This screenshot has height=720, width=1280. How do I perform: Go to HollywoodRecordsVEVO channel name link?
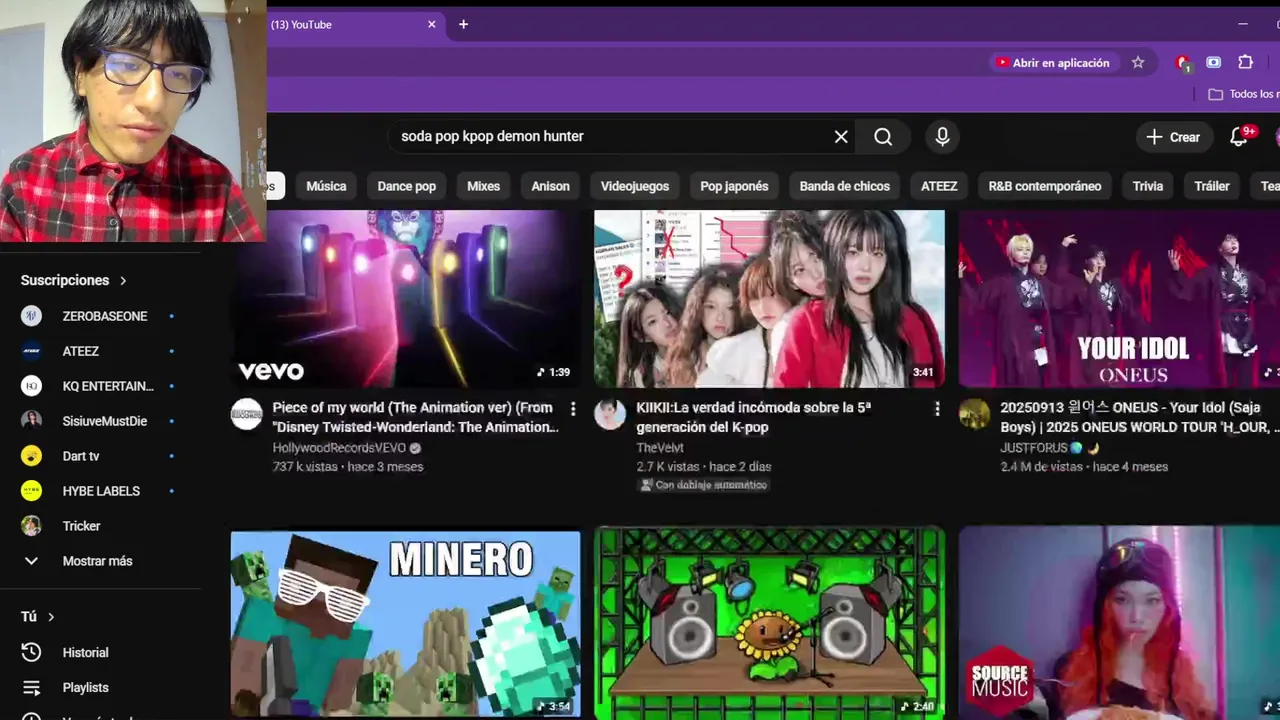pos(339,448)
